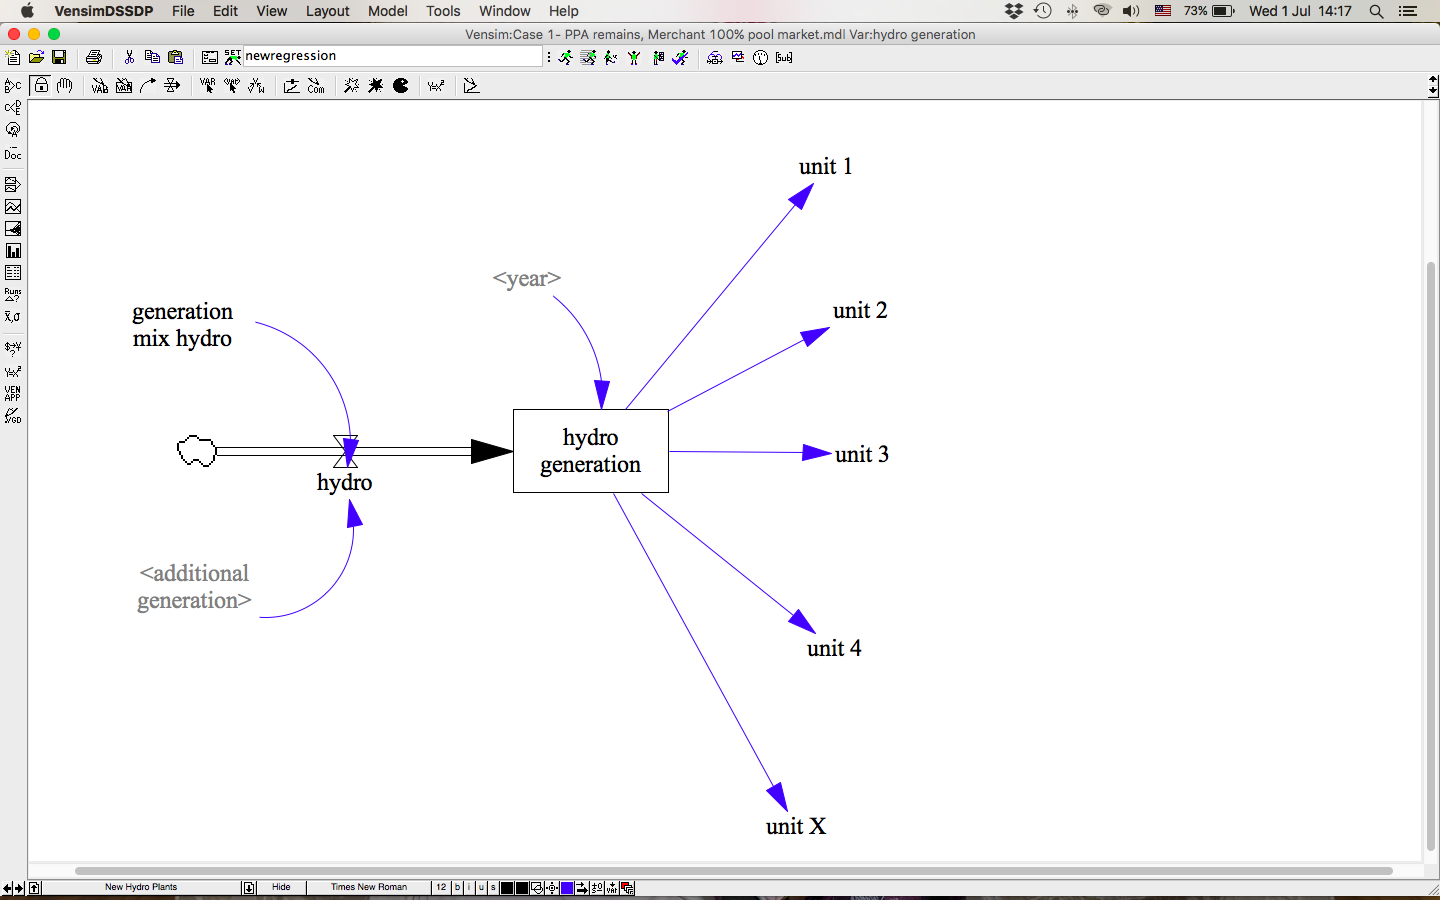
Task: Open the View menu
Action: tap(271, 11)
